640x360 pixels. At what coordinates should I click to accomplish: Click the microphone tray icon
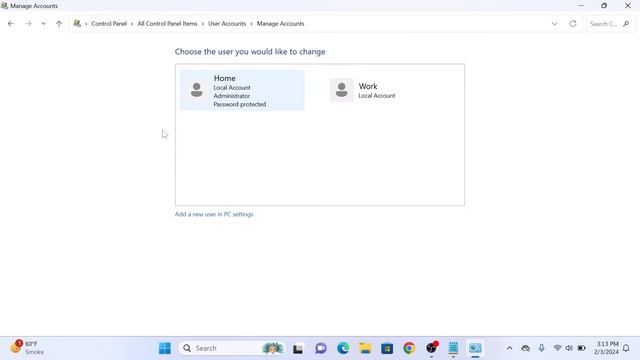542,348
